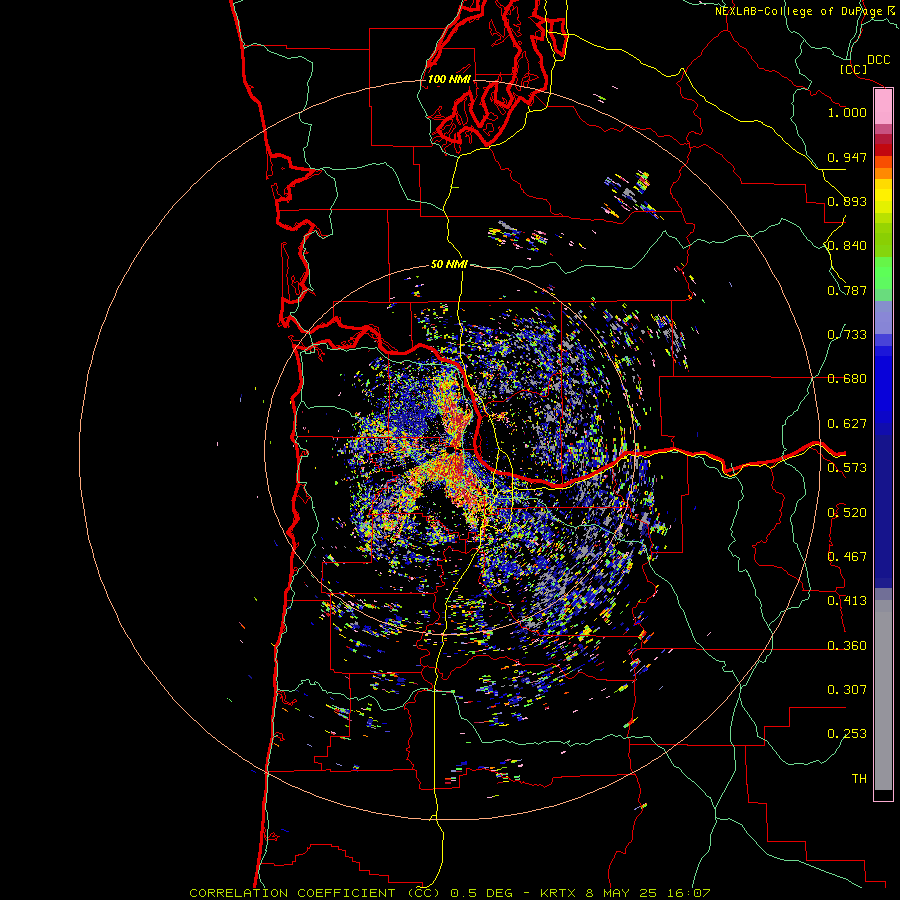Pick the bright green segment of the color bar

click(883, 273)
